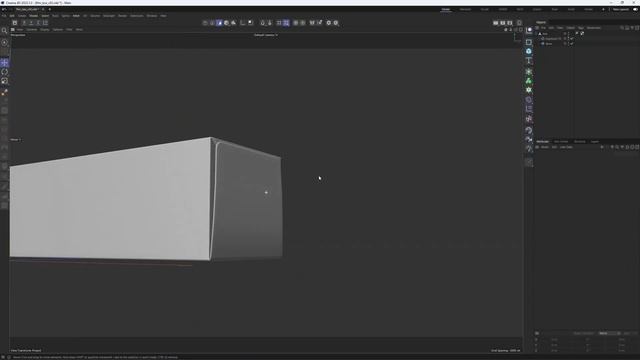Toggle Y axis lock

[31, 23]
